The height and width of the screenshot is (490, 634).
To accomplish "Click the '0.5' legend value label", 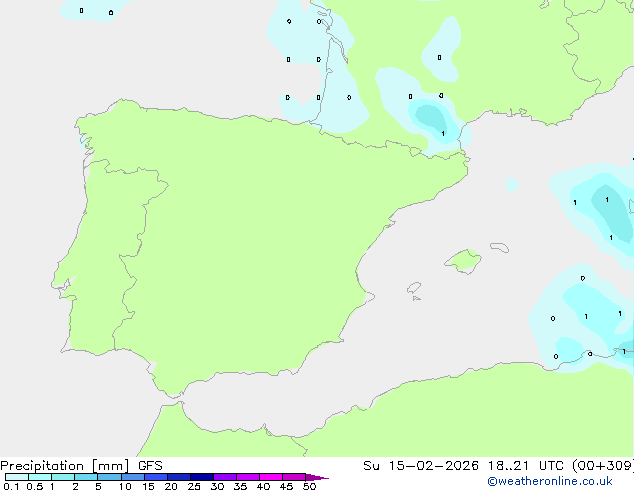I will click(35, 486).
